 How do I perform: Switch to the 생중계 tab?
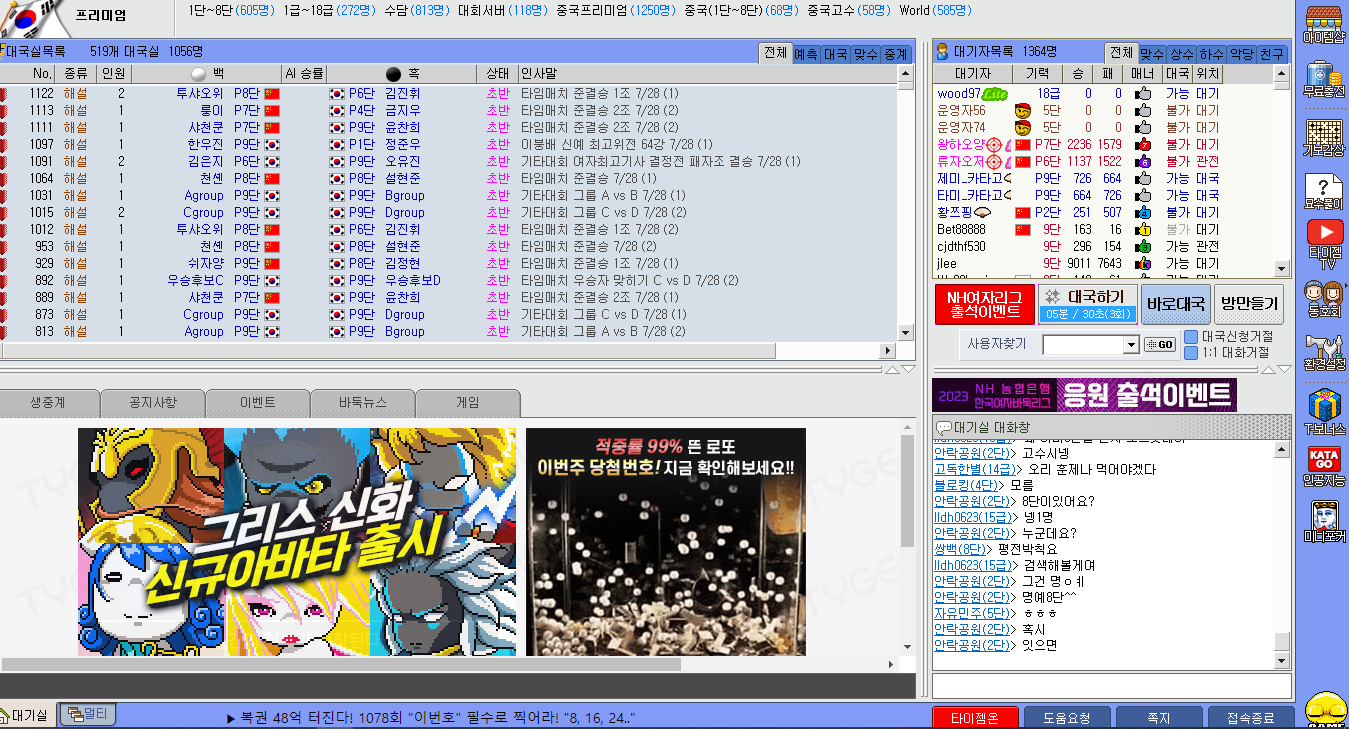[48, 403]
